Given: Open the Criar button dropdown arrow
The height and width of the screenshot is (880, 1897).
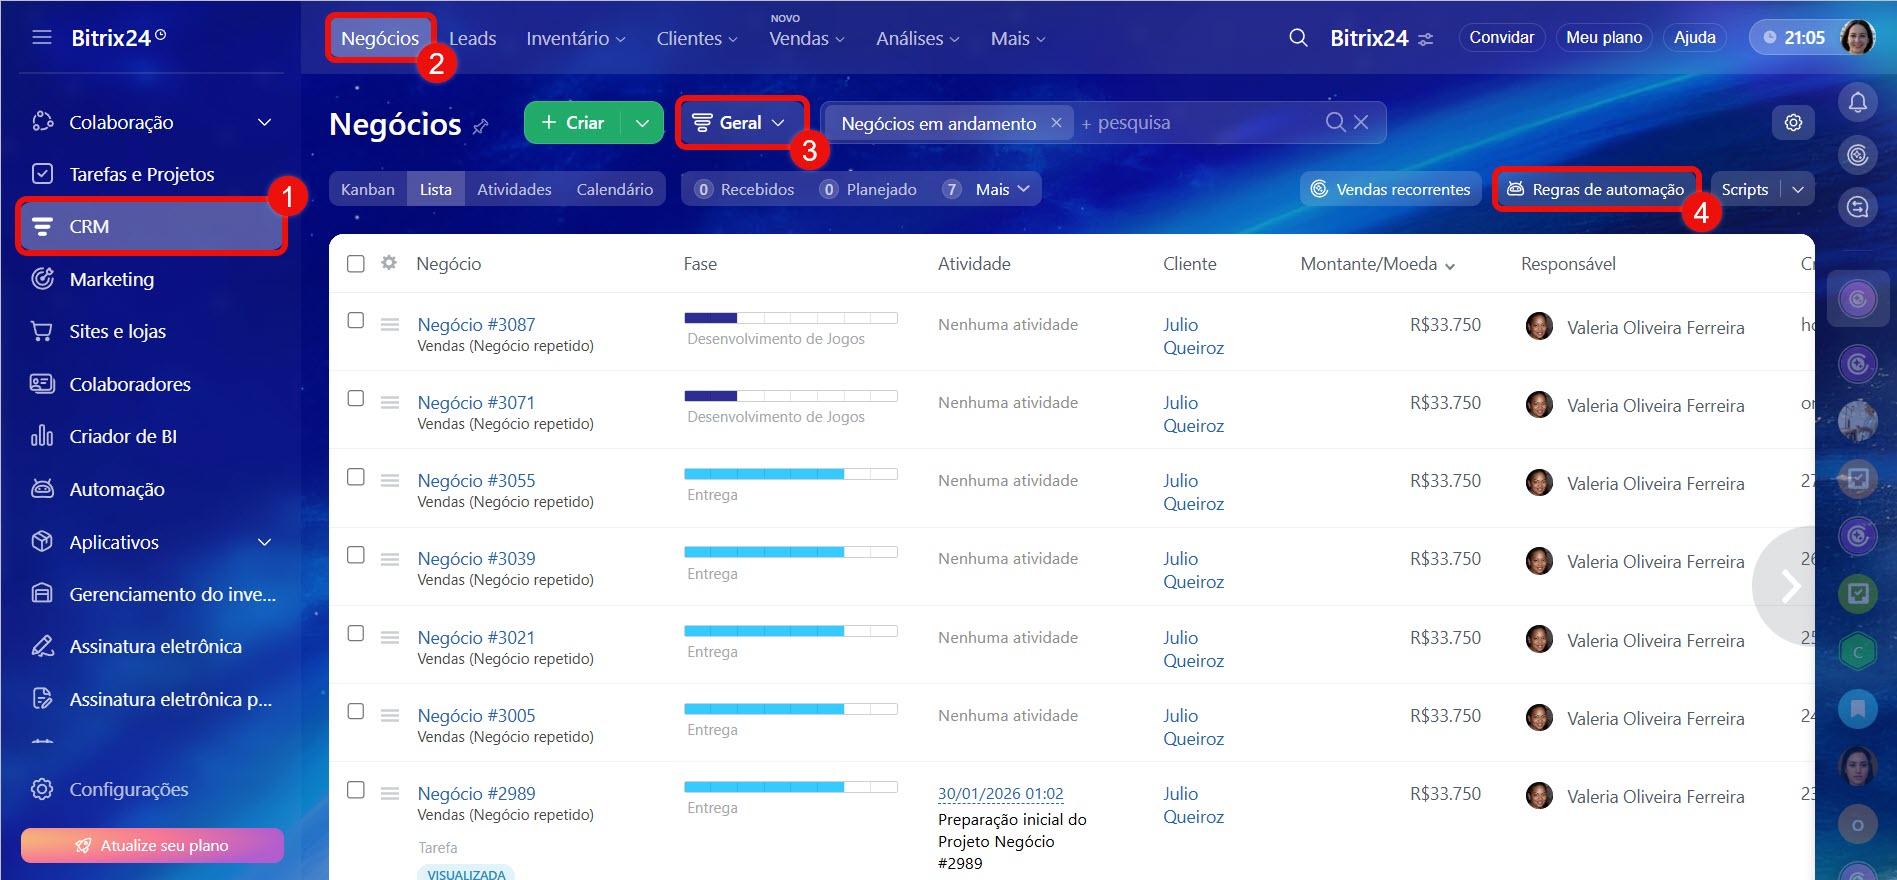Looking at the screenshot, I should click(642, 123).
